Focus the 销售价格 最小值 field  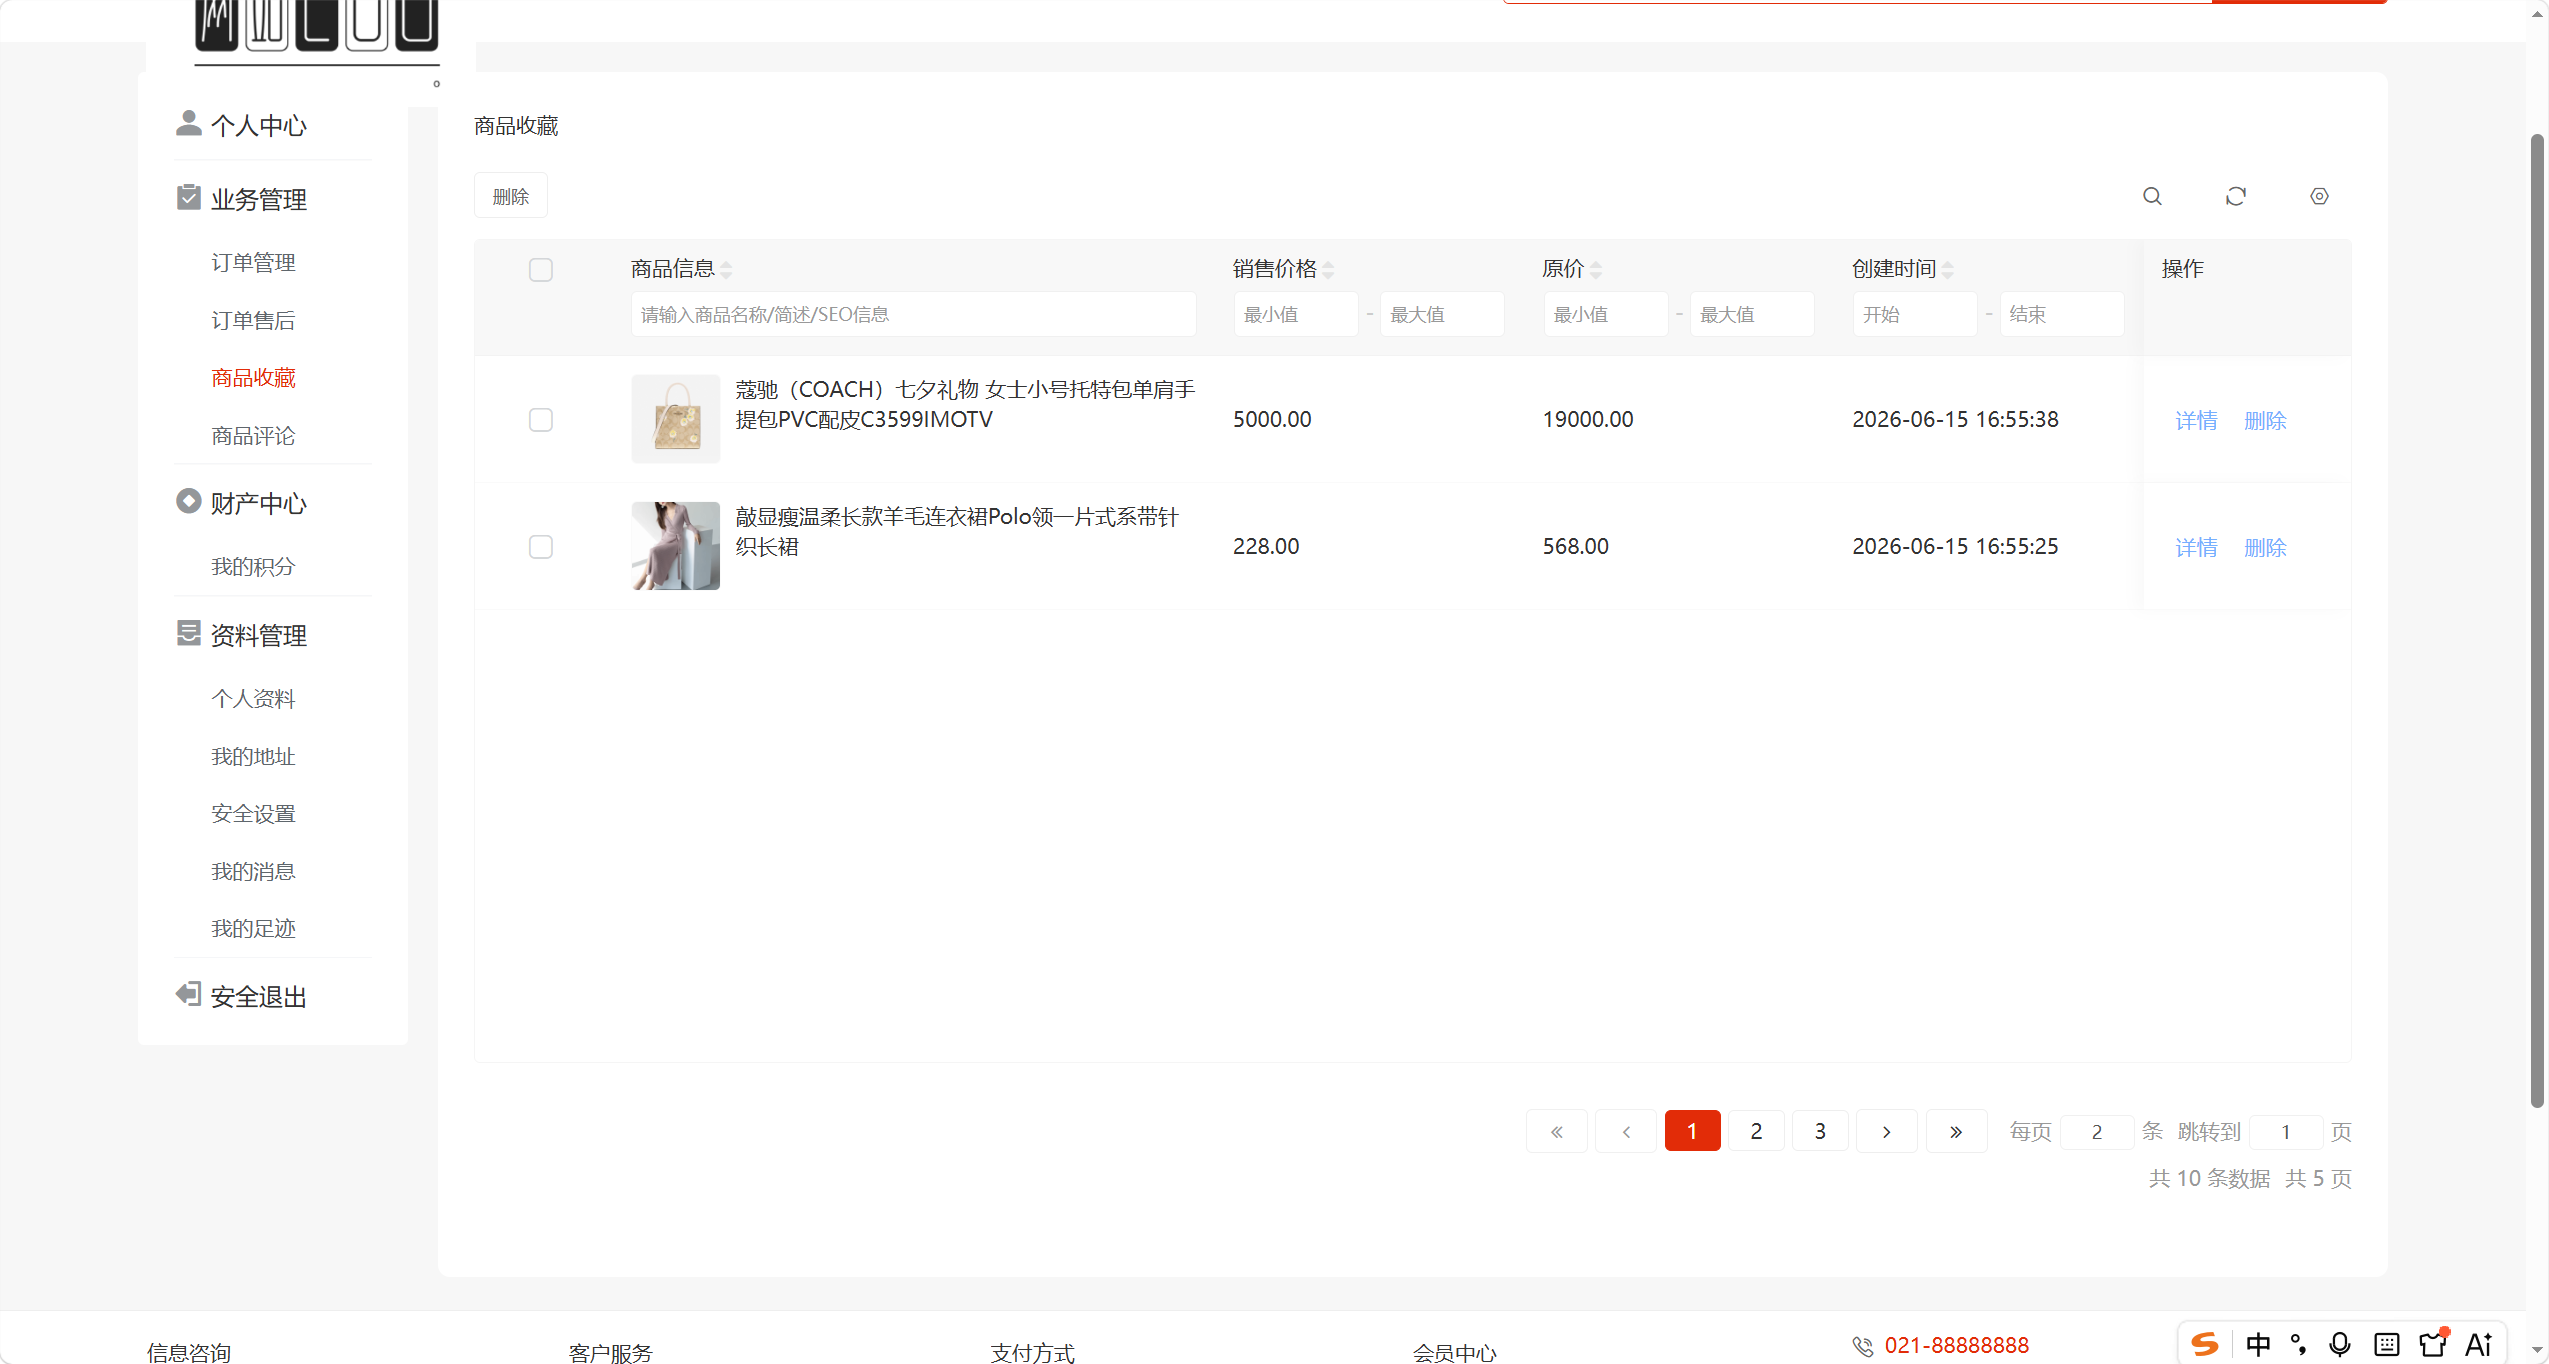tap(1296, 314)
